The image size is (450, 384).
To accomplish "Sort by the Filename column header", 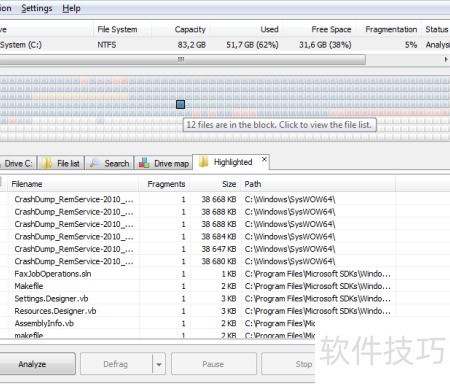I will point(27,184).
